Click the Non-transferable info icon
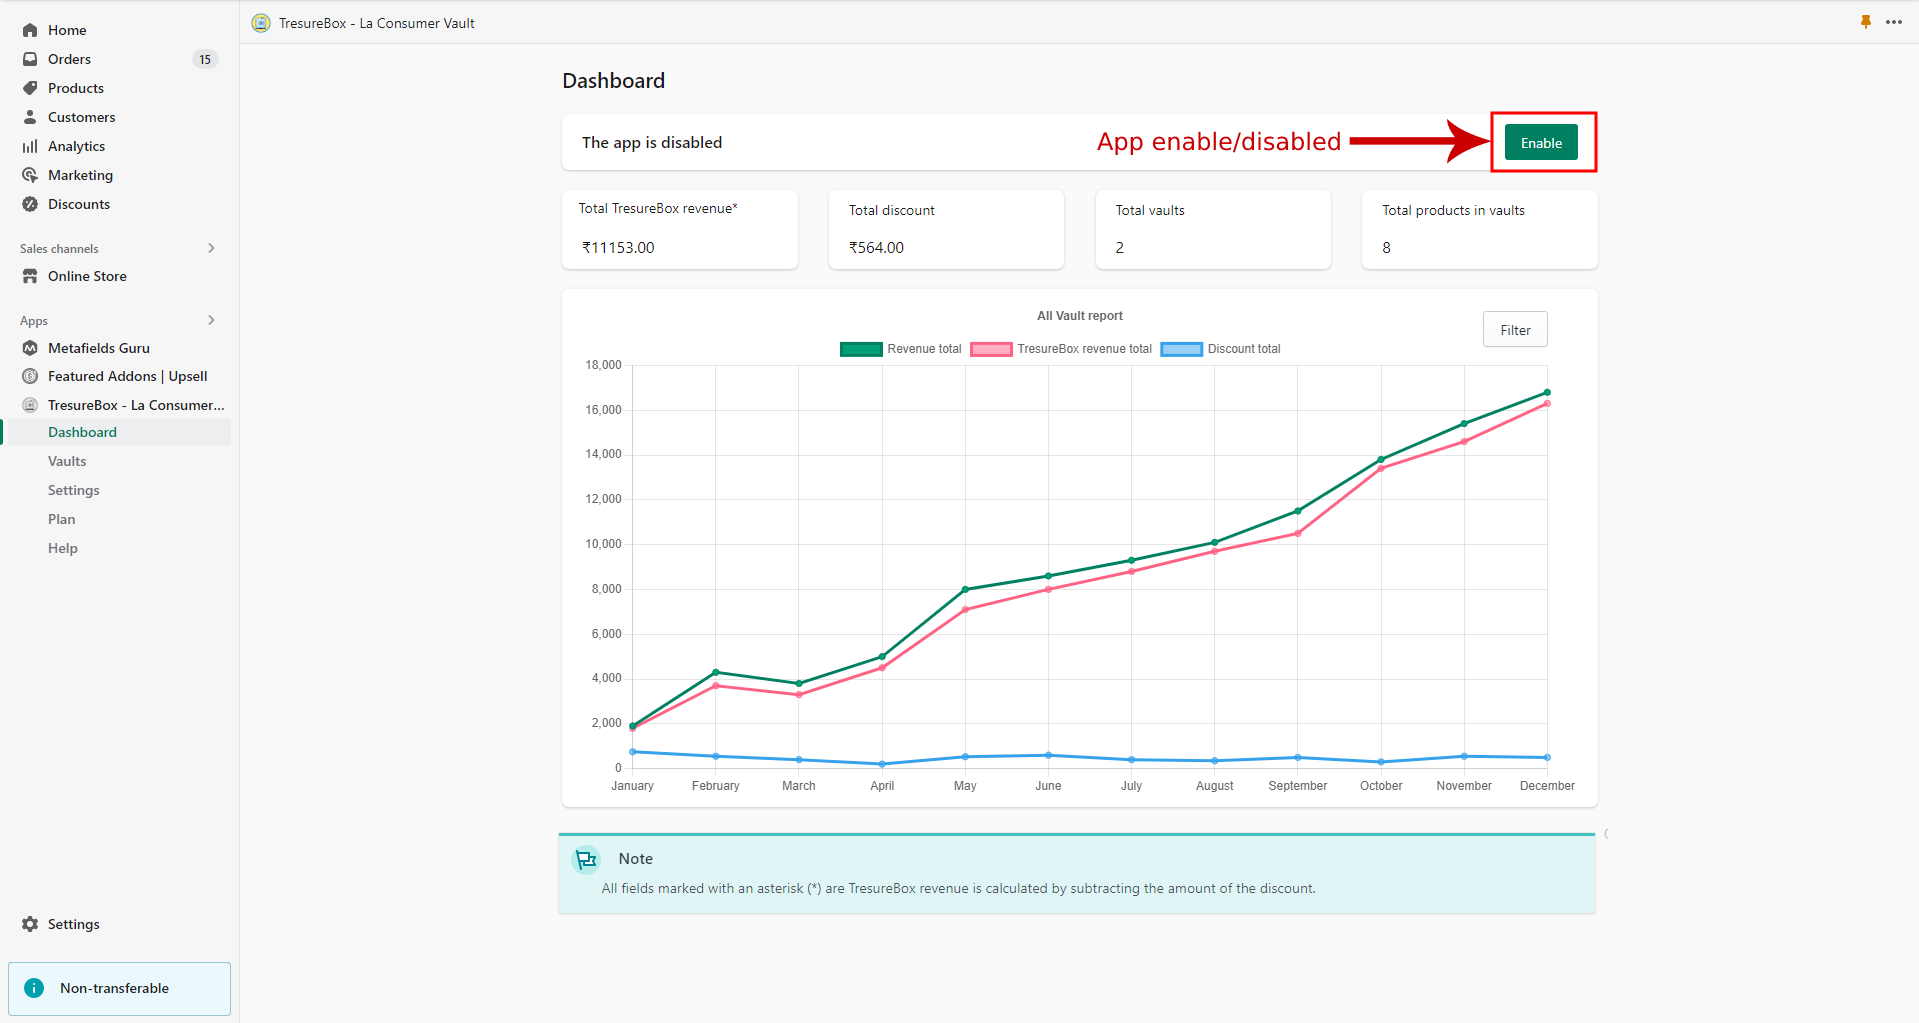The height and width of the screenshot is (1023, 1919). [x=34, y=988]
